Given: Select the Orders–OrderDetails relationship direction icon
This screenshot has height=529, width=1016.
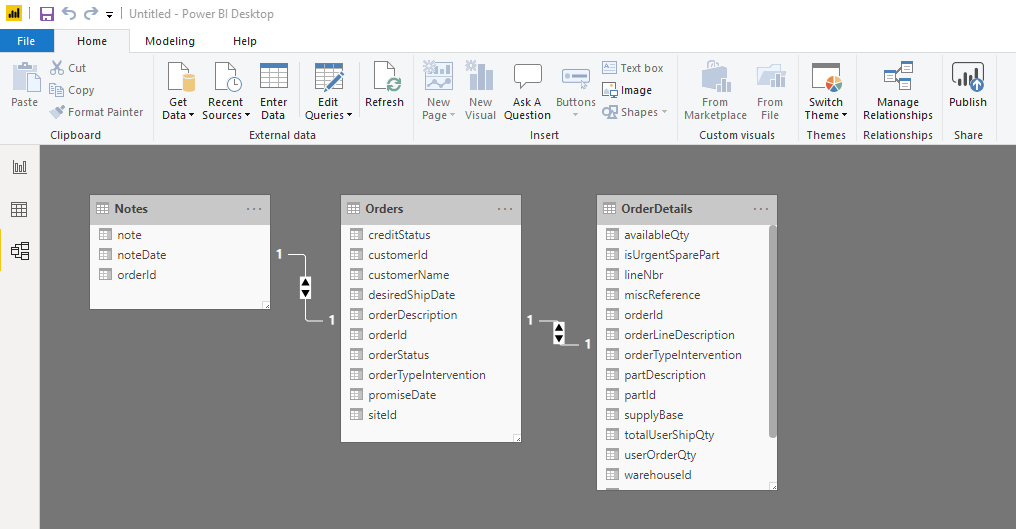Looking at the screenshot, I should pos(559,333).
